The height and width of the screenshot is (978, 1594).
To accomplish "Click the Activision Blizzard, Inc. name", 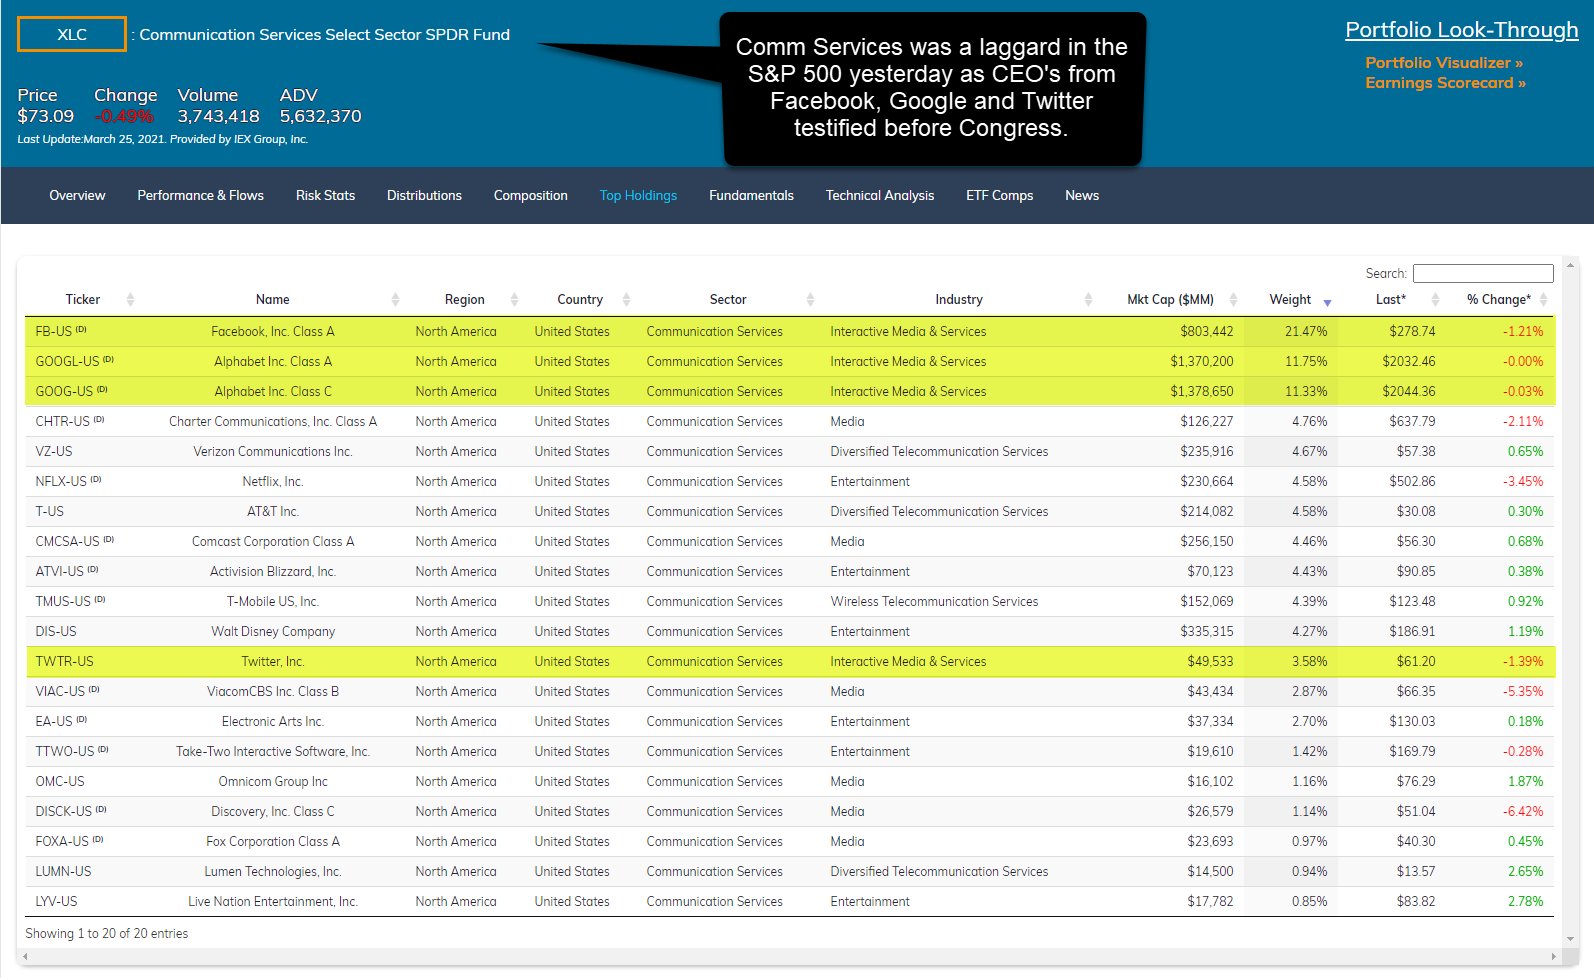I will coord(273,572).
